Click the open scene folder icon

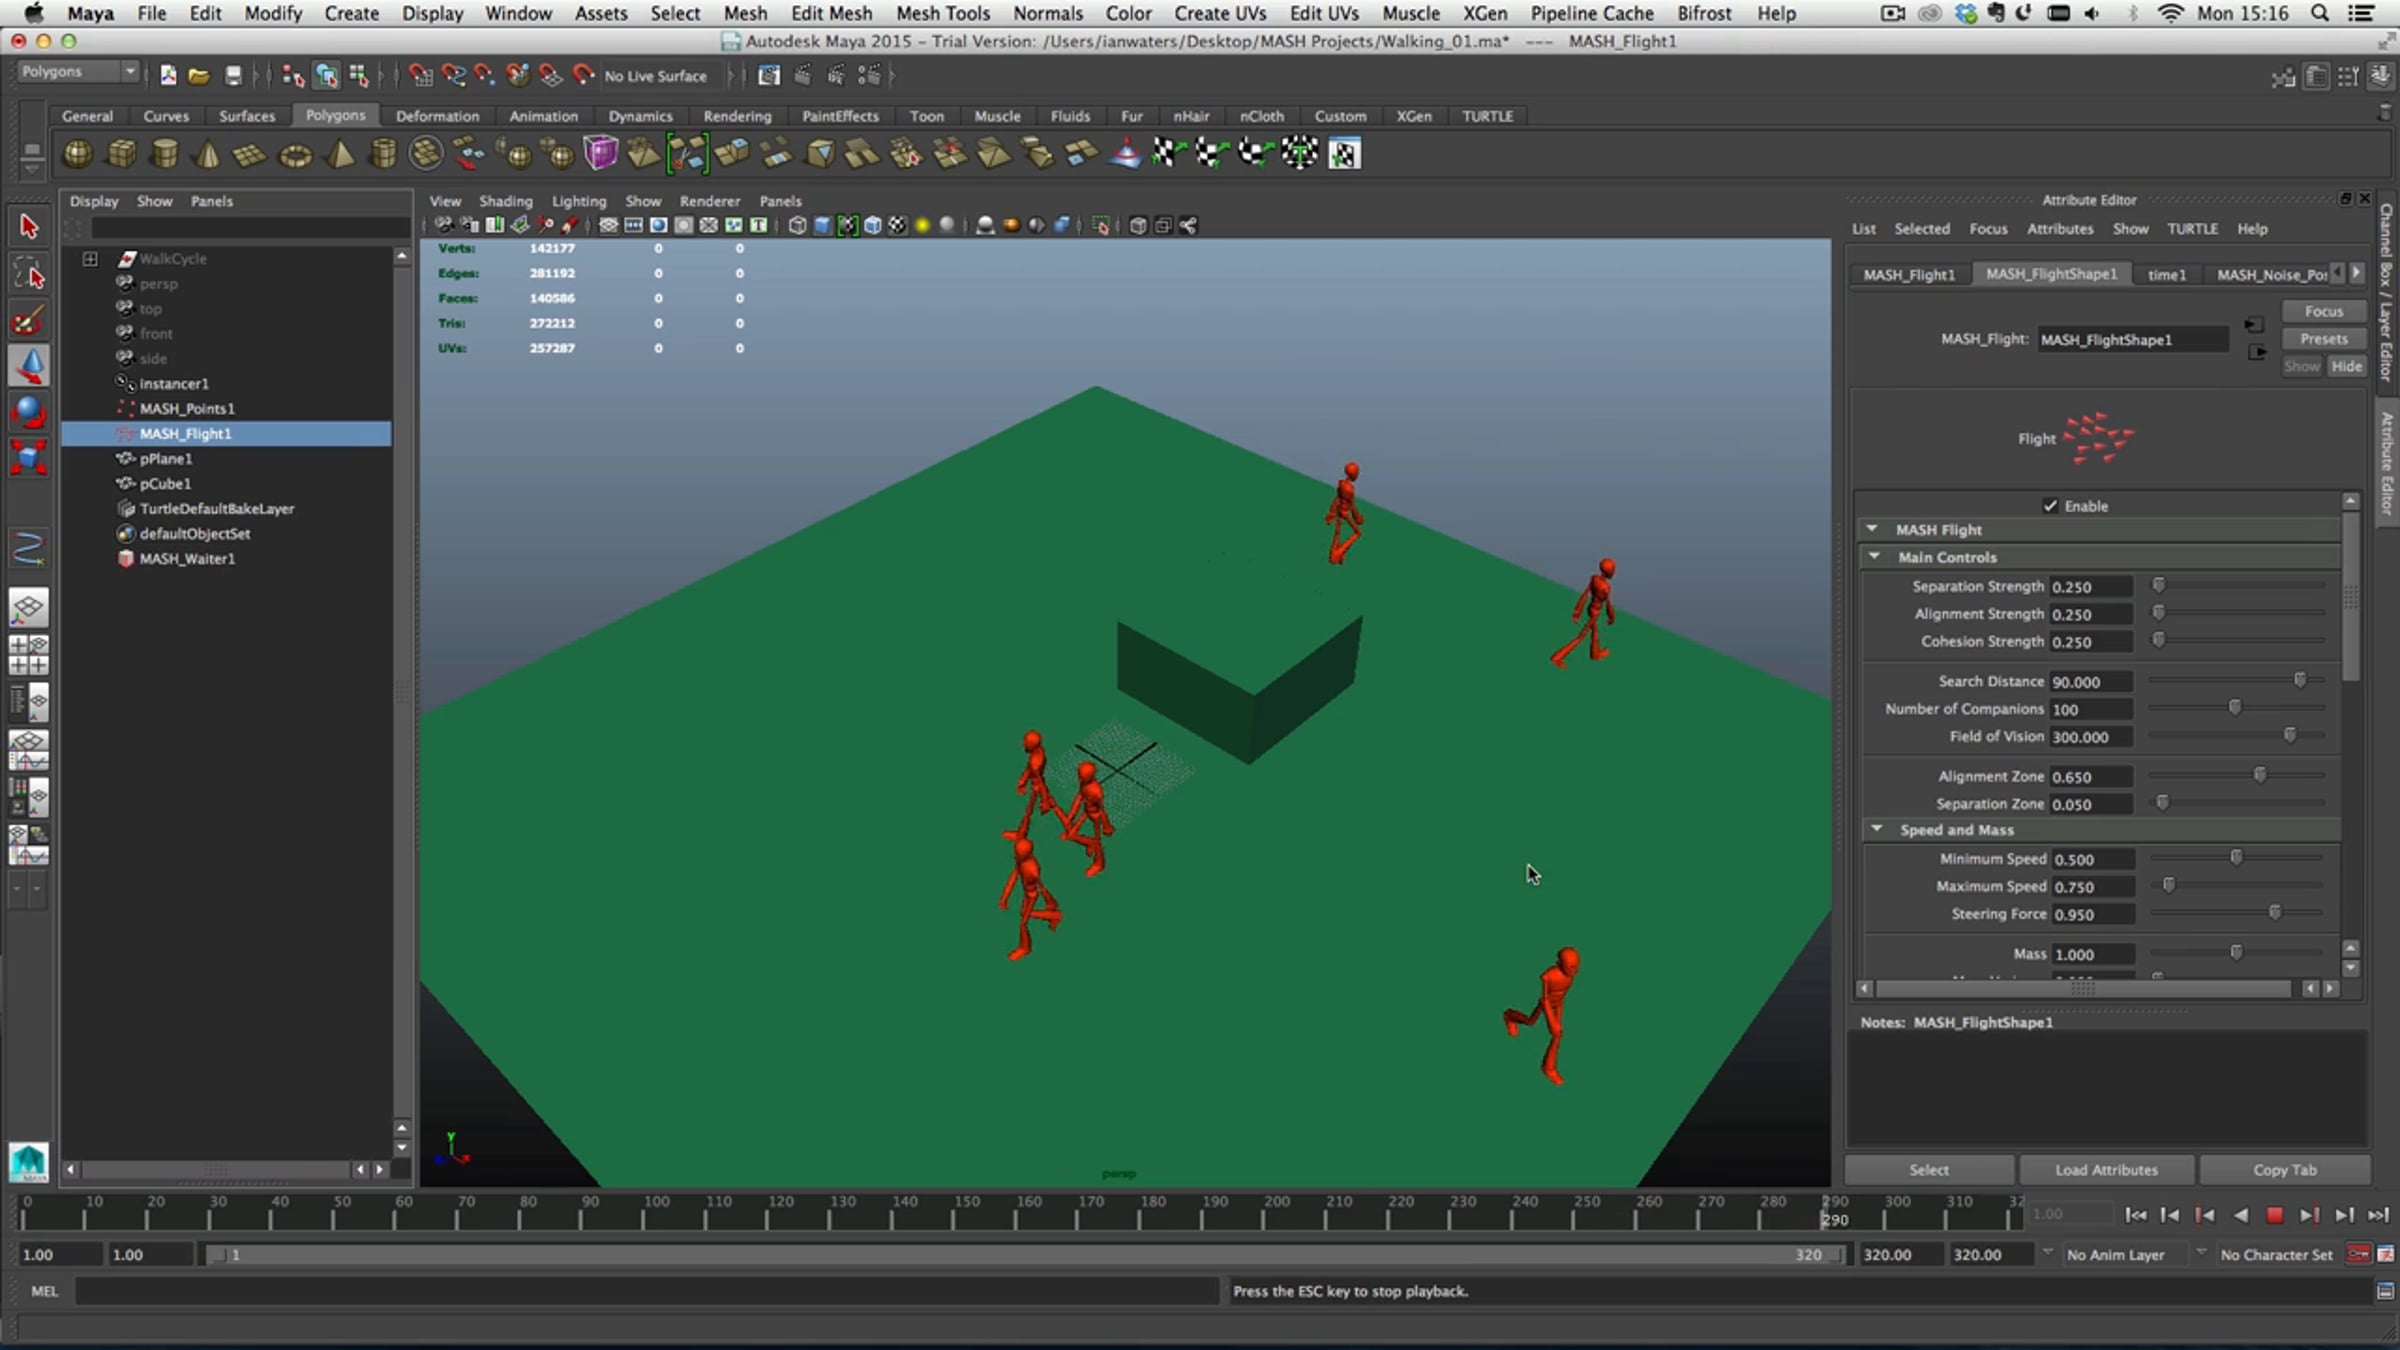tap(199, 75)
